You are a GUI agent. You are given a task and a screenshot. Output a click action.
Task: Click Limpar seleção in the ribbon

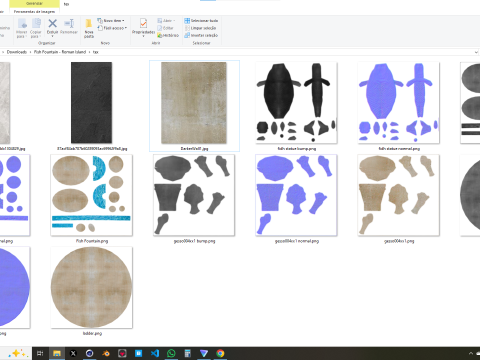pos(200,28)
